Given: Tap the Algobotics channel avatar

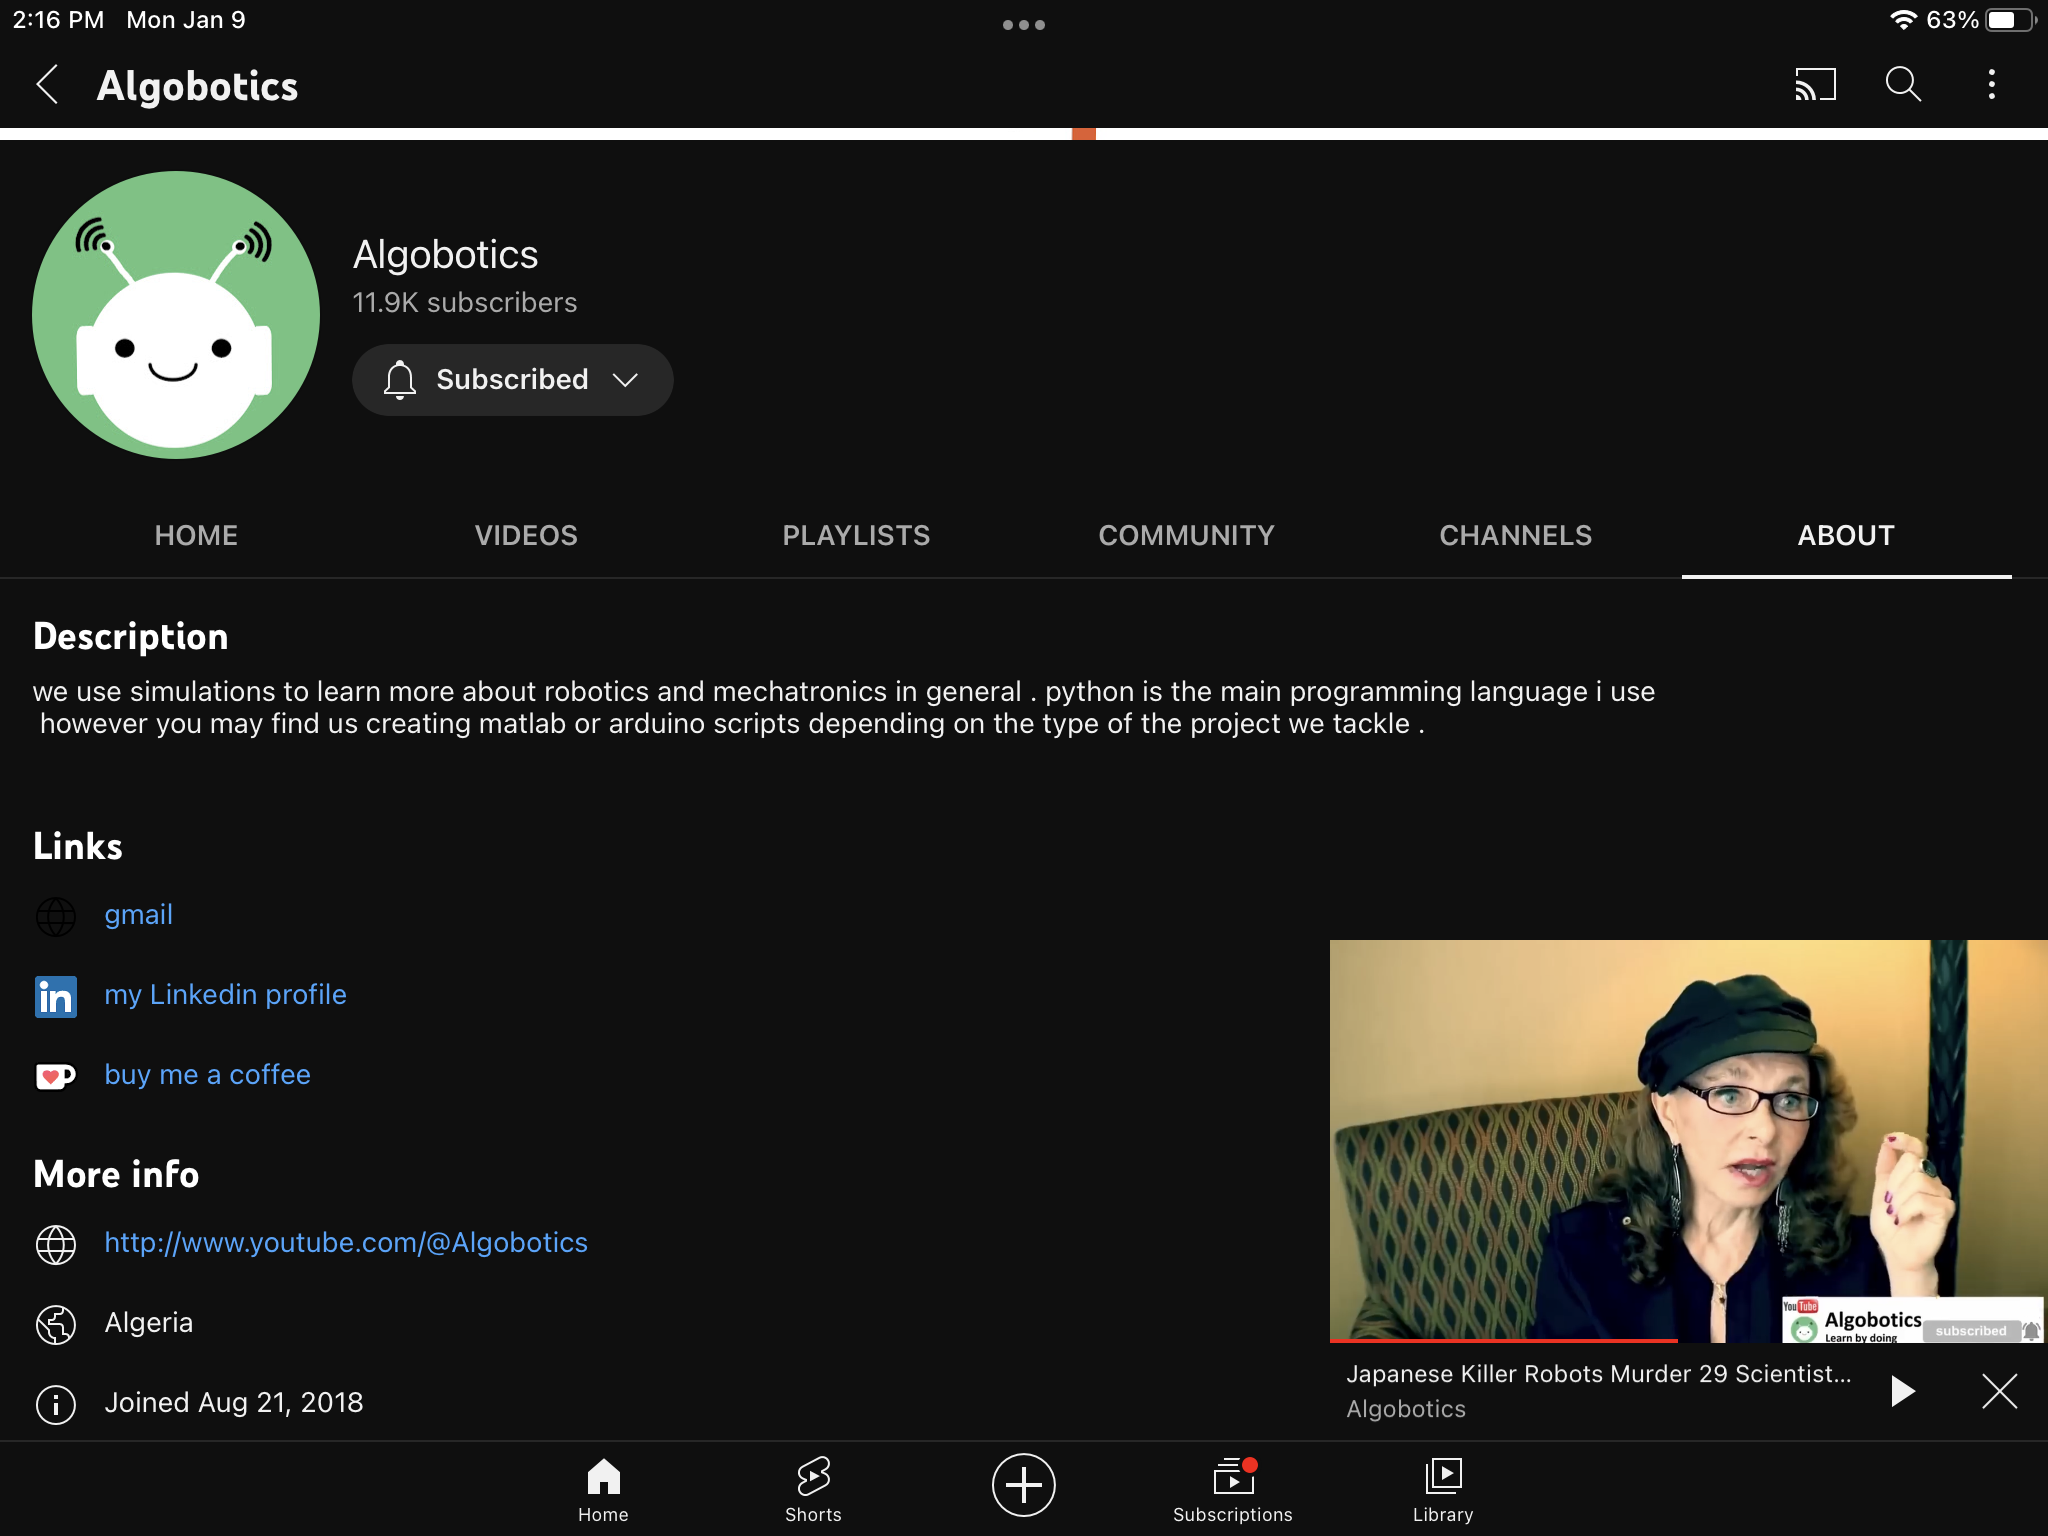Looking at the screenshot, I should pyautogui.click(x=176, y=315).
